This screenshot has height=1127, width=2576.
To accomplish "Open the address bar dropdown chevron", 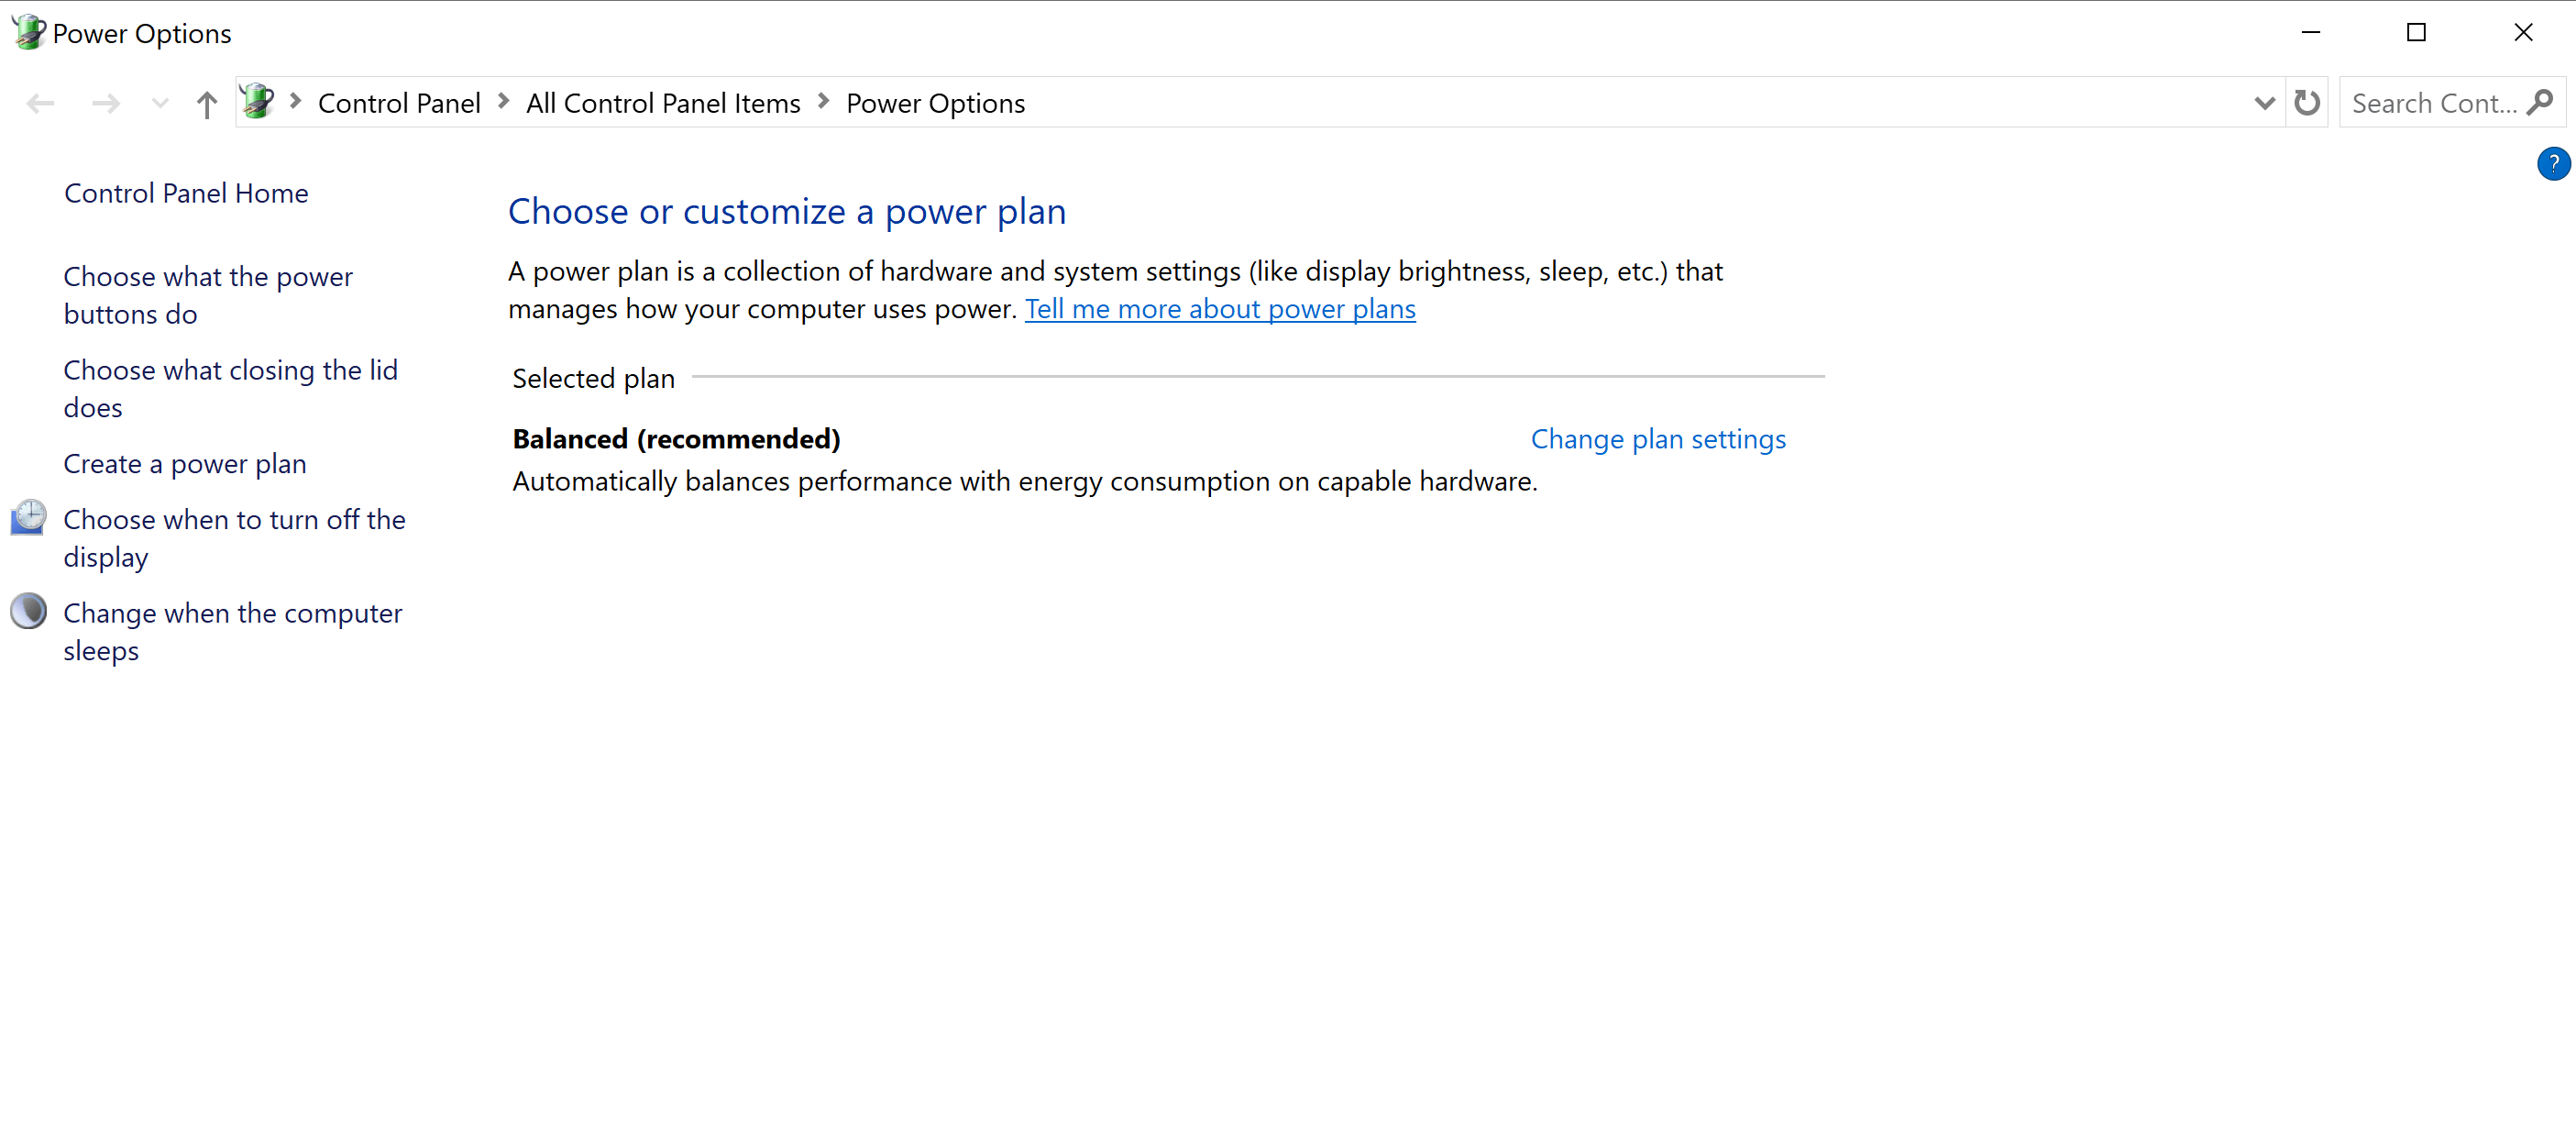I will [2264, 103].
